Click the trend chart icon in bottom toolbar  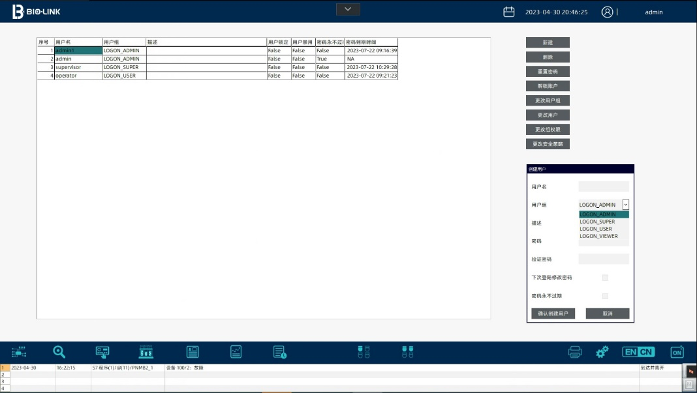click(236, 352)
